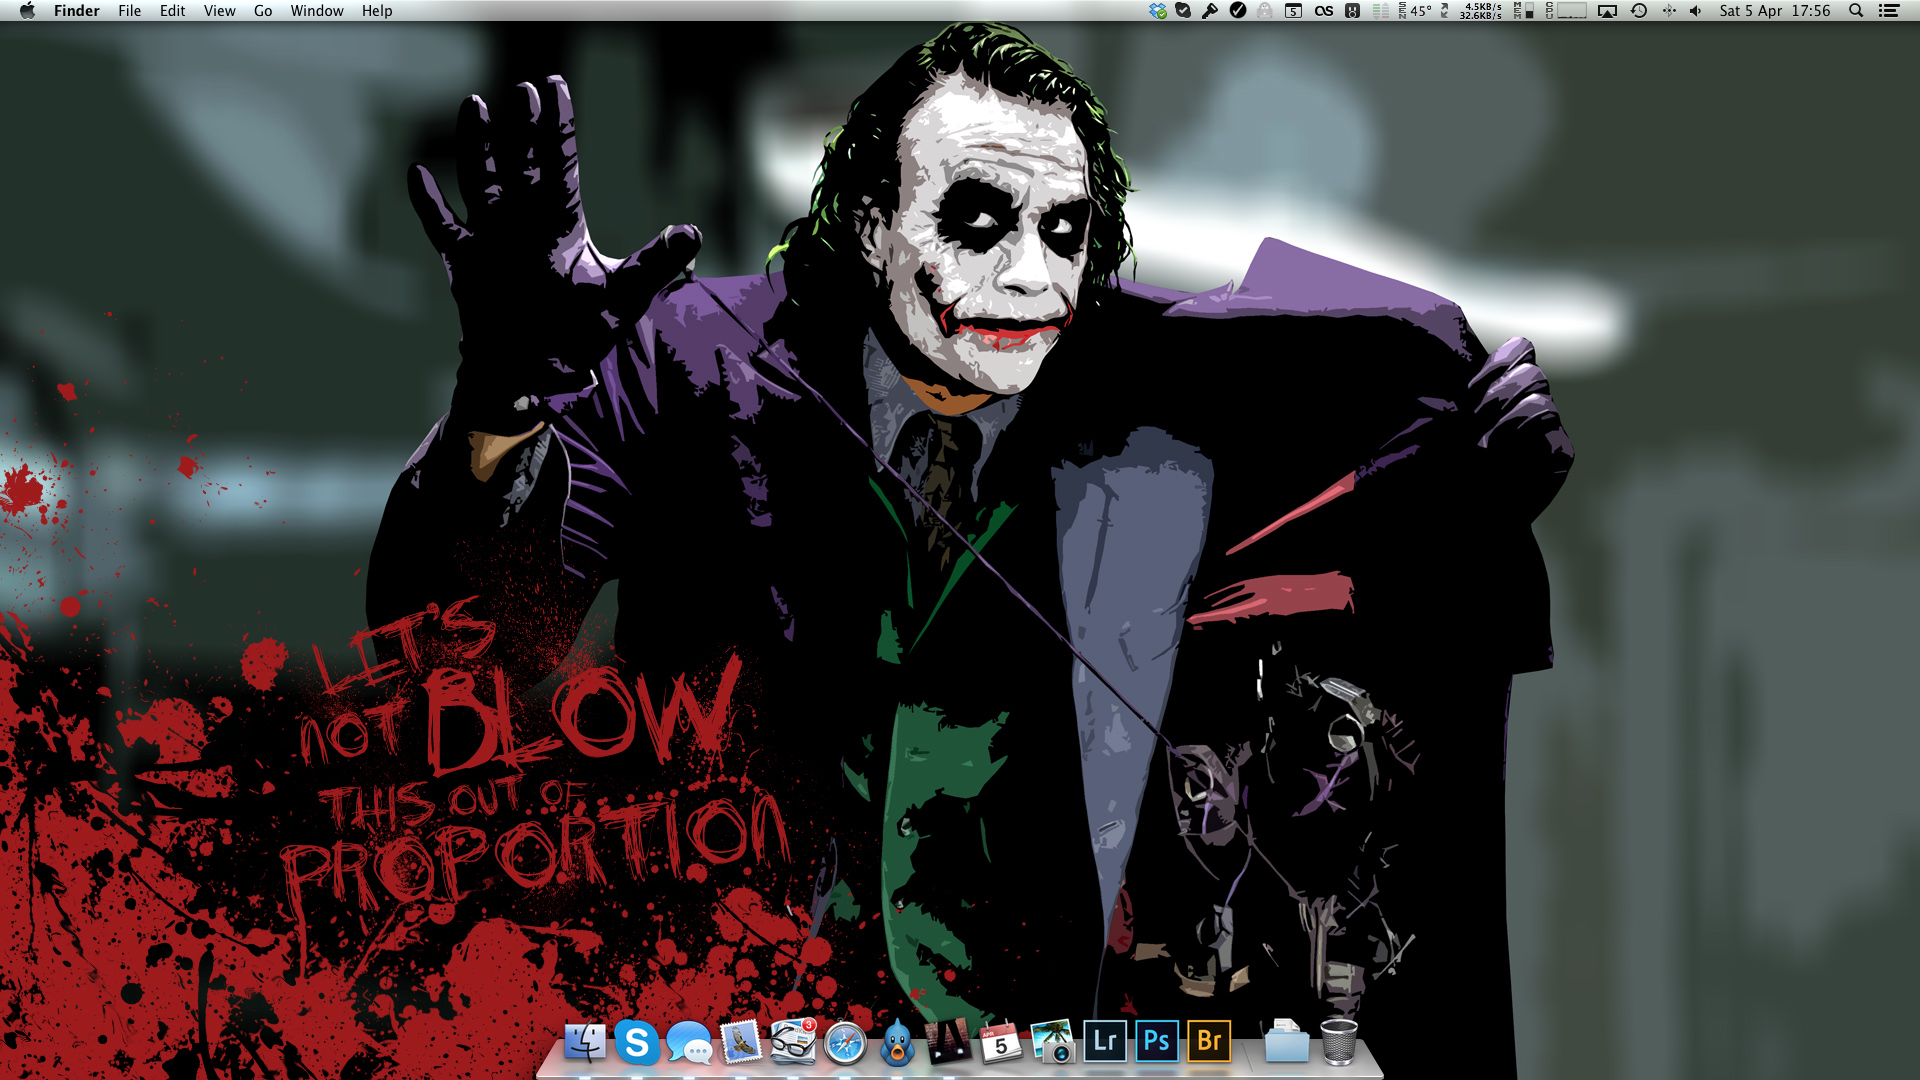Click the round checkmark menu bar icon
Viewport: 1920px width, 1080px height.
click(x=1238, y=11)
